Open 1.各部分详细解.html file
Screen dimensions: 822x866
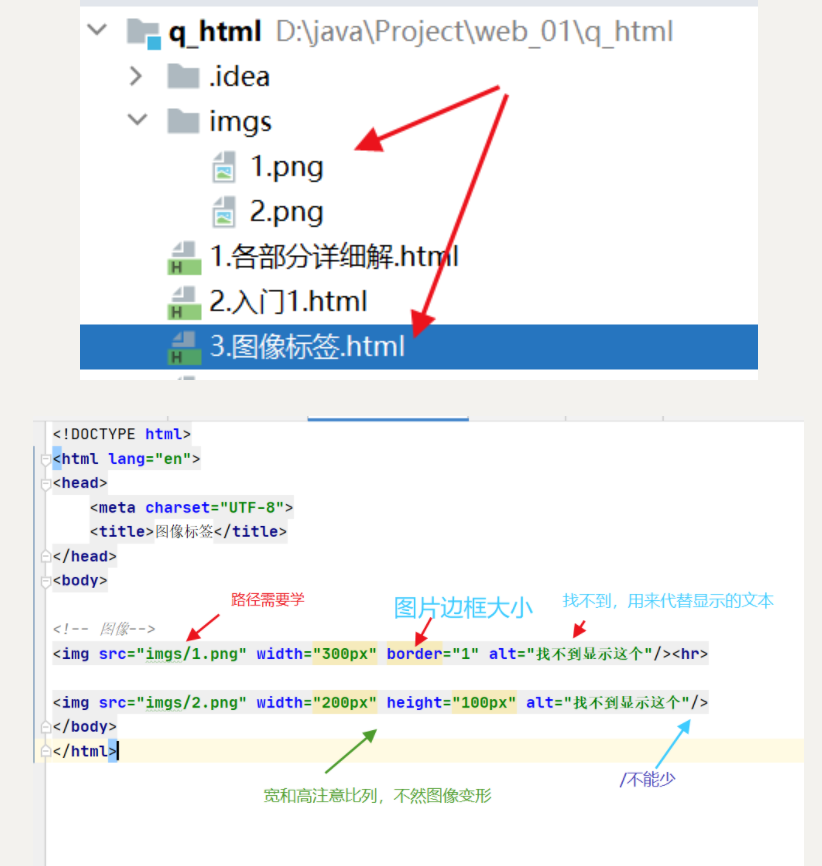tap(334, 257)
